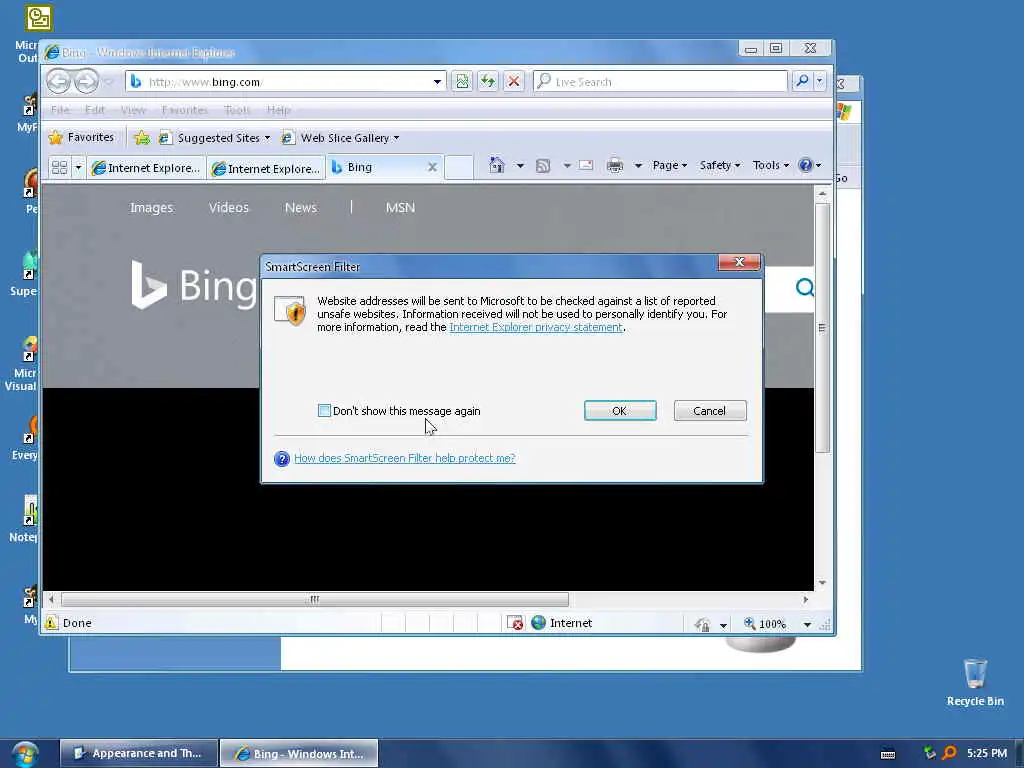Click the vertical scrollbar thumb
This screenshot has width=1024, height=768.
(822, 327)
